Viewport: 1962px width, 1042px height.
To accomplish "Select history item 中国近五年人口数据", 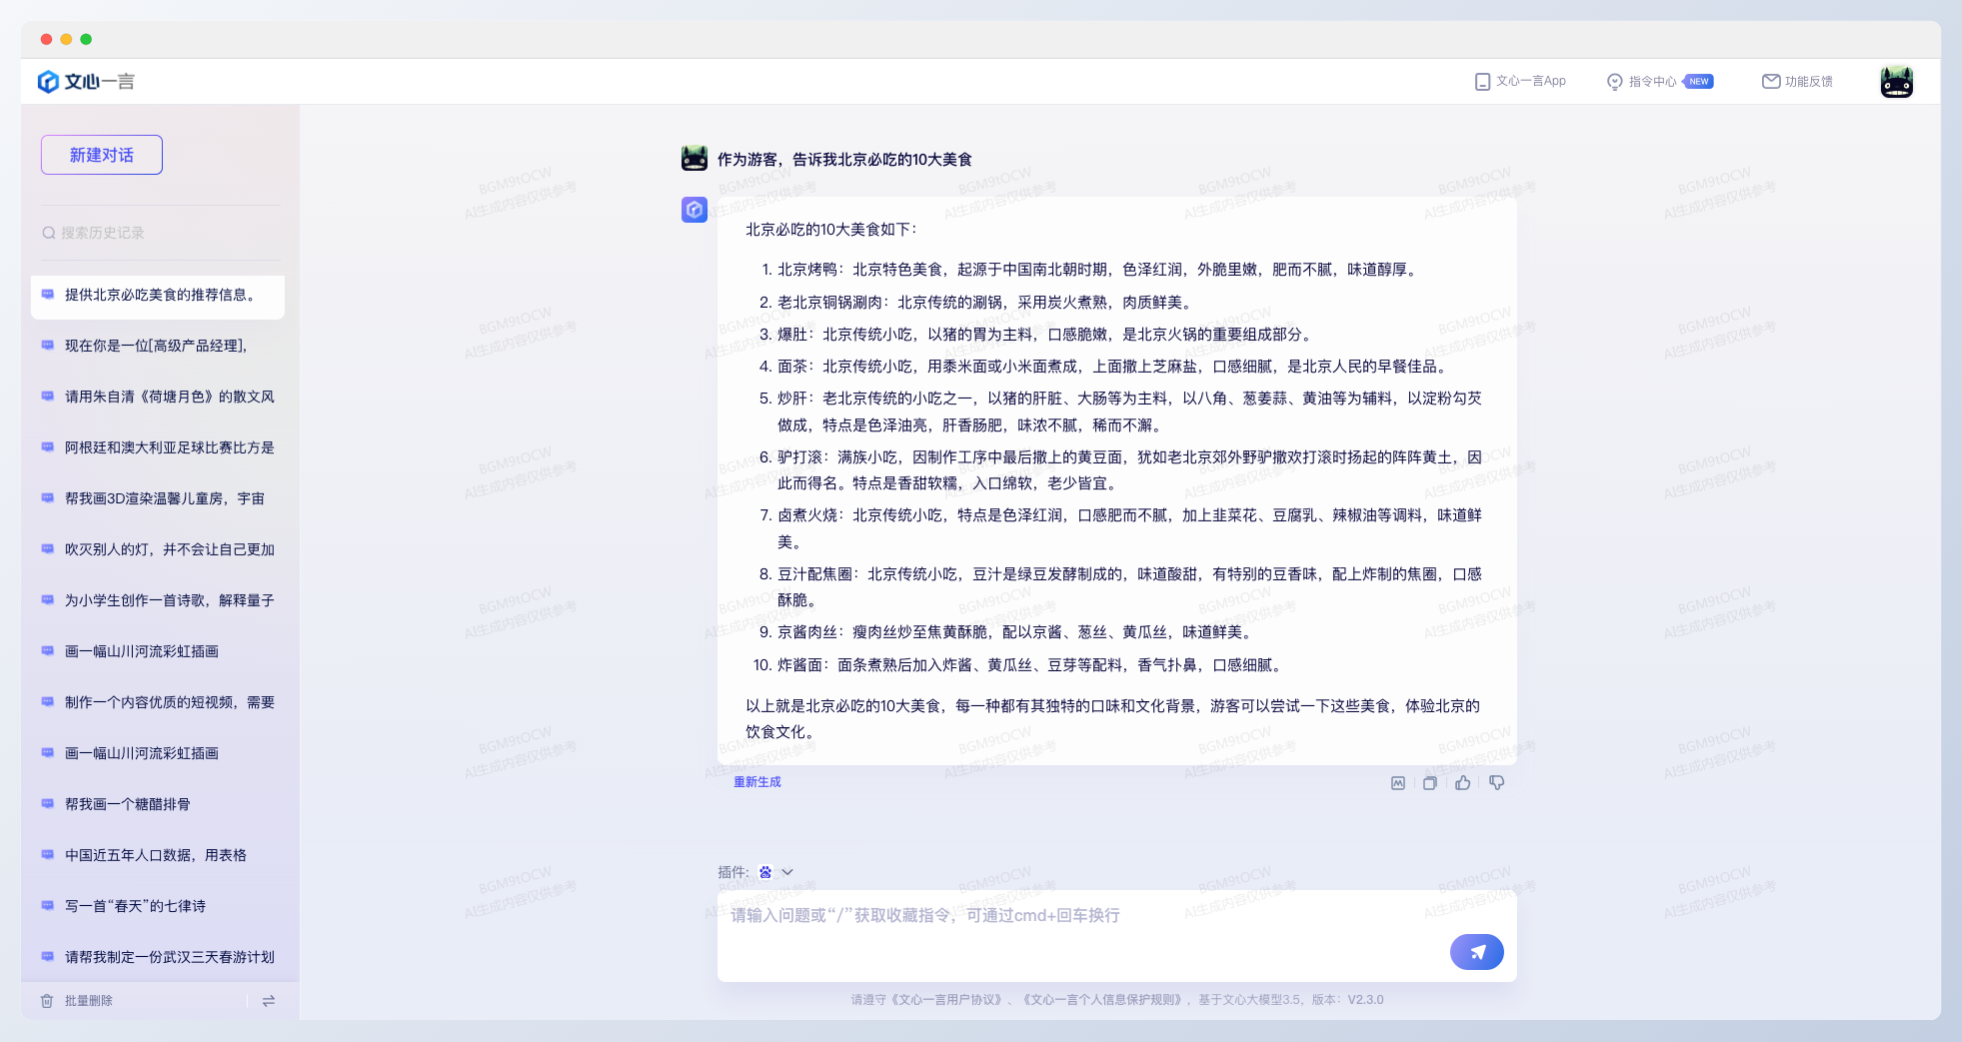I will point(155,855).
